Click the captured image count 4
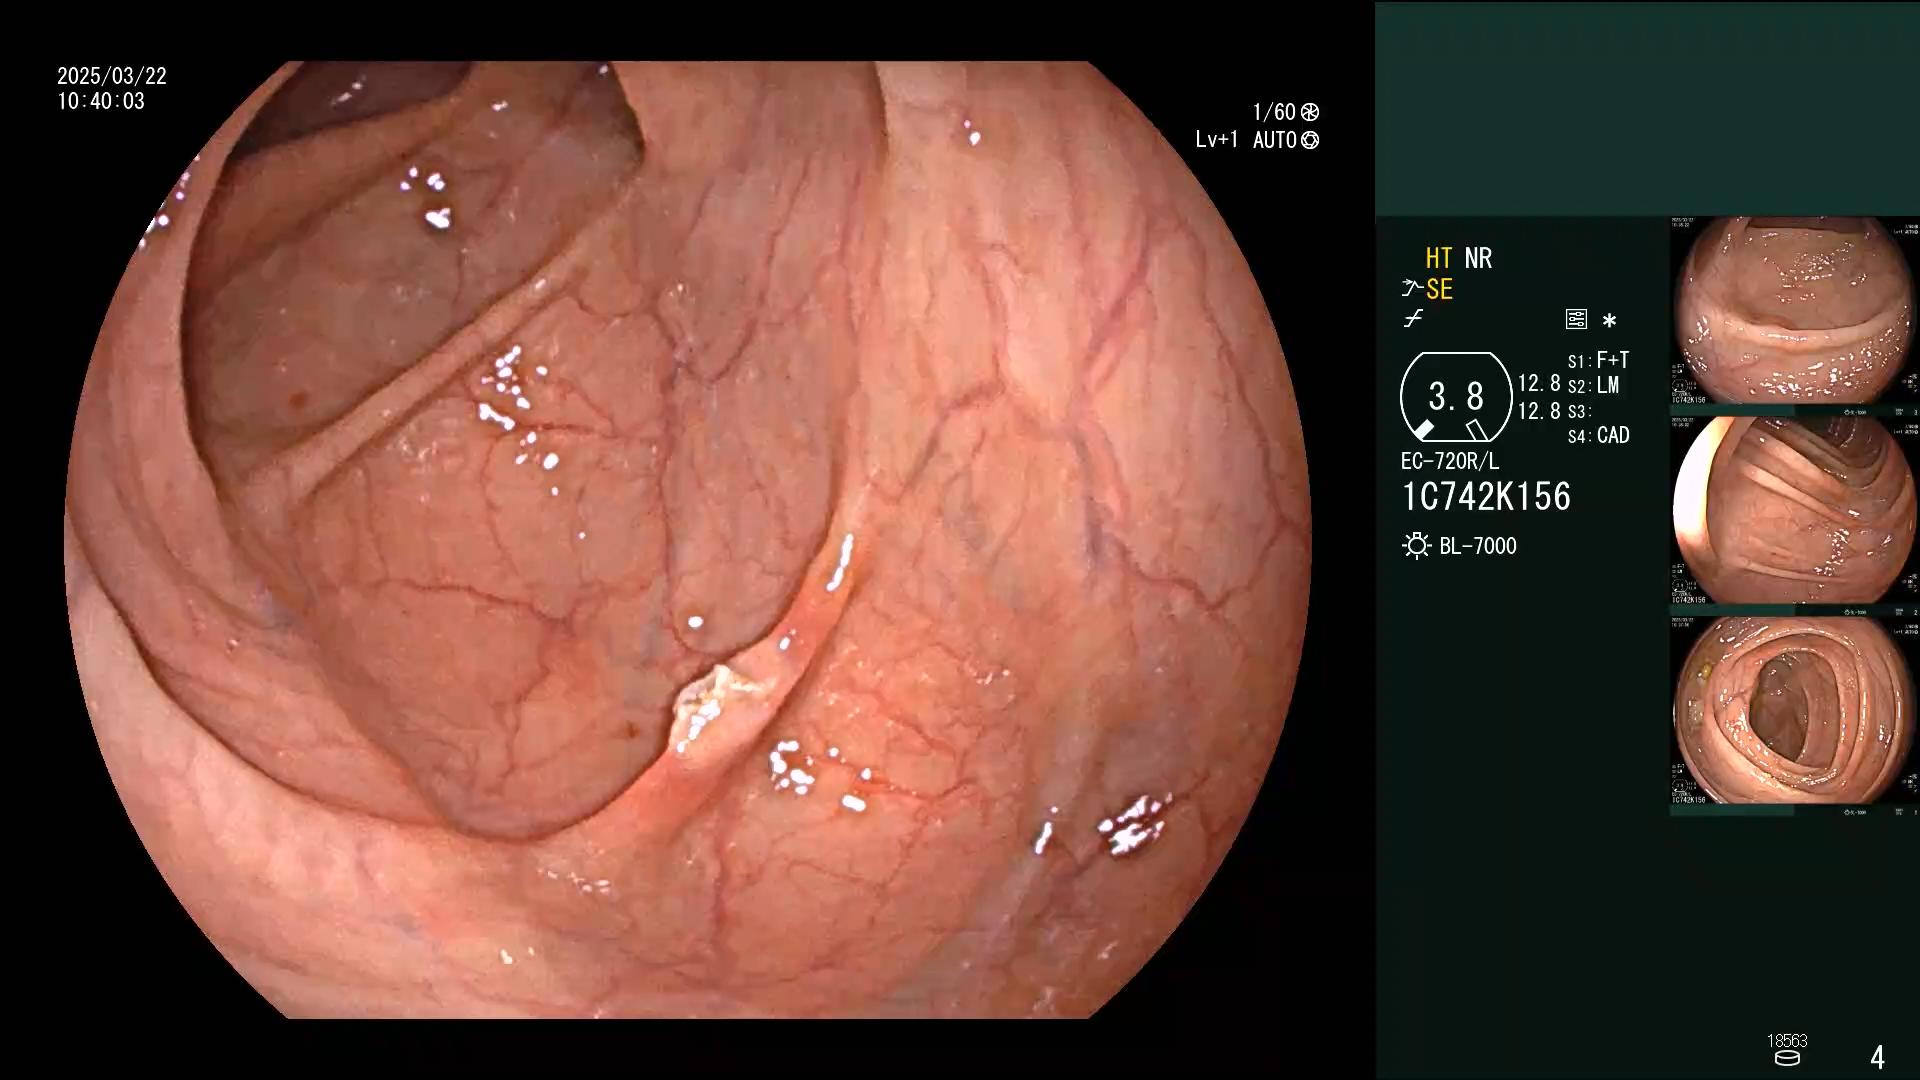The width and height of the screenshot is (1920, 1080). coord(1877,1057)
